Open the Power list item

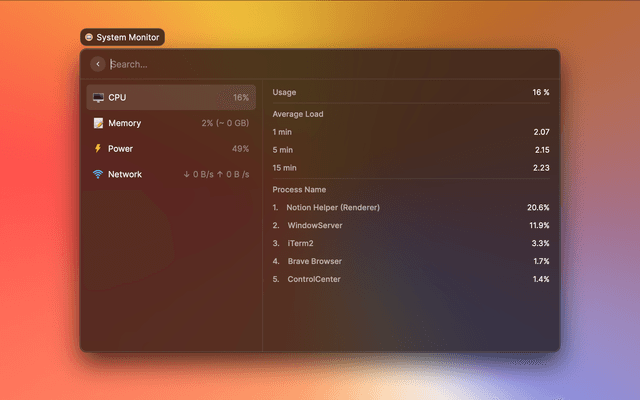coord(171,149)
